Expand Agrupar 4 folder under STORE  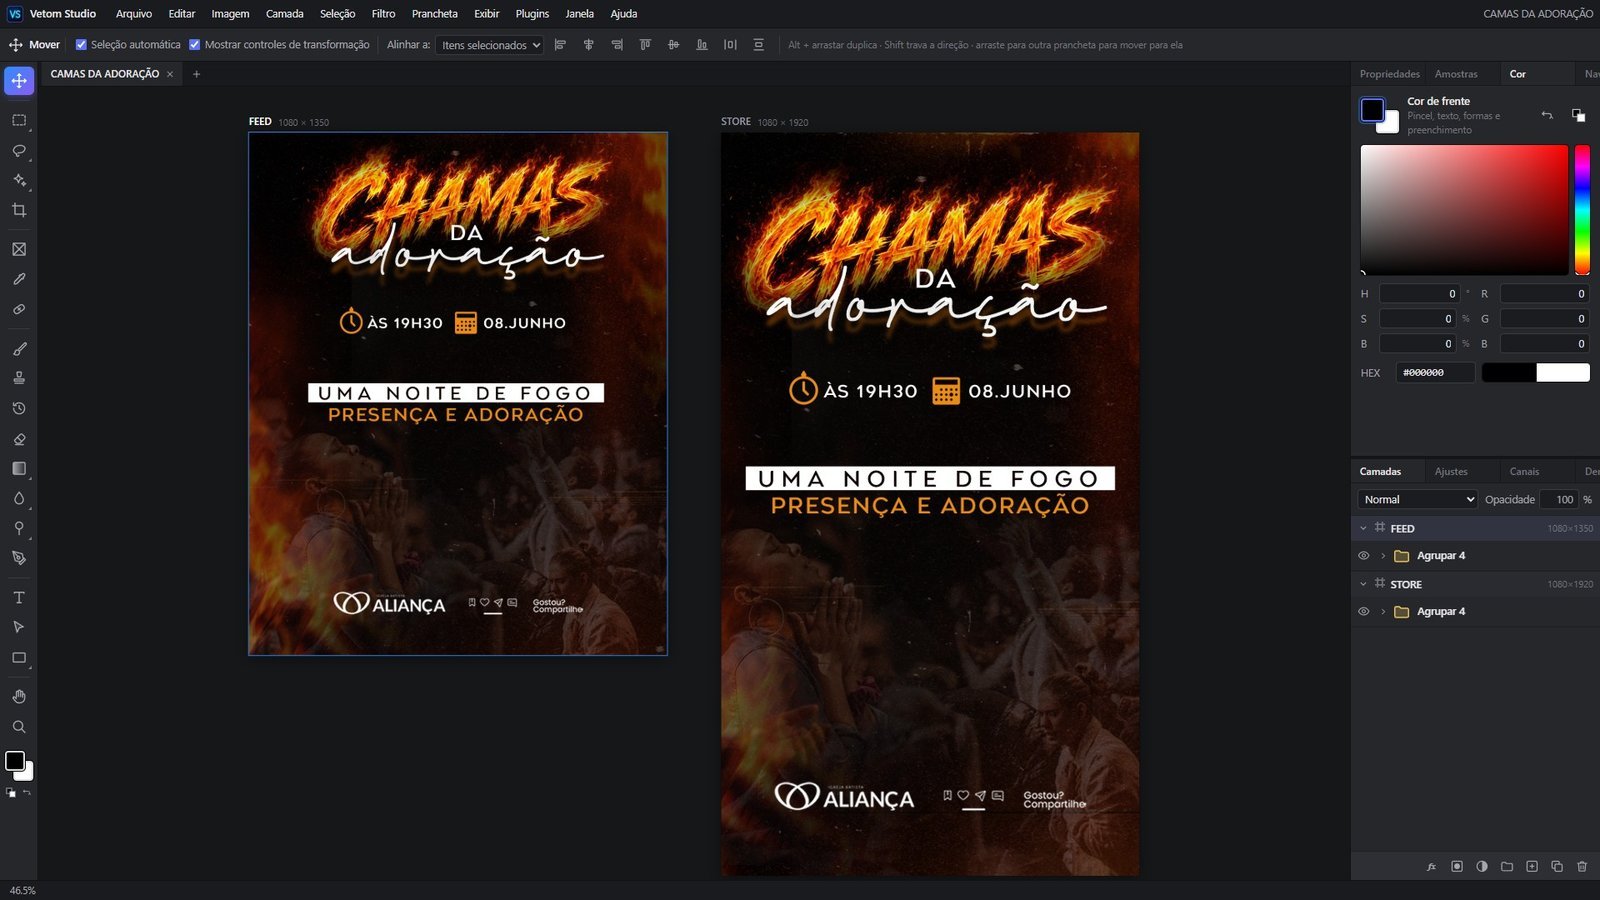coord(1383,612)
